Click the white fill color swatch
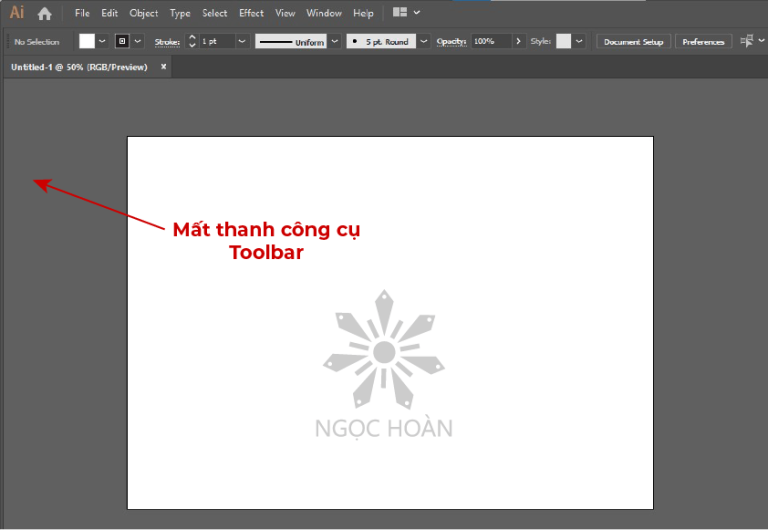 click(87, 41)
